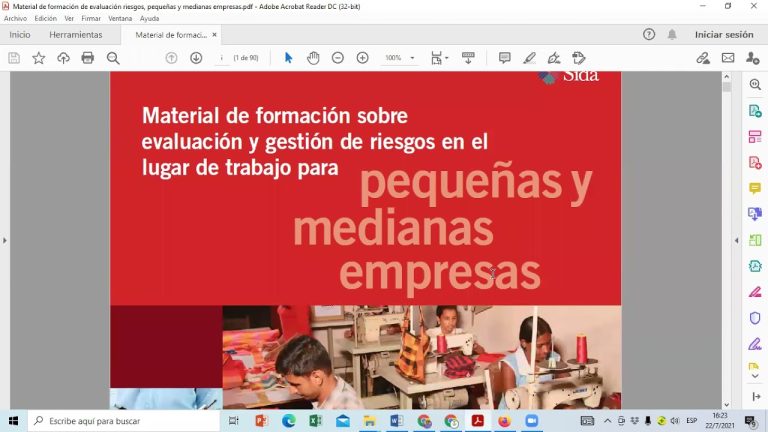
Task: Open the search magnifier tool
Action: [x=113, y=58]
